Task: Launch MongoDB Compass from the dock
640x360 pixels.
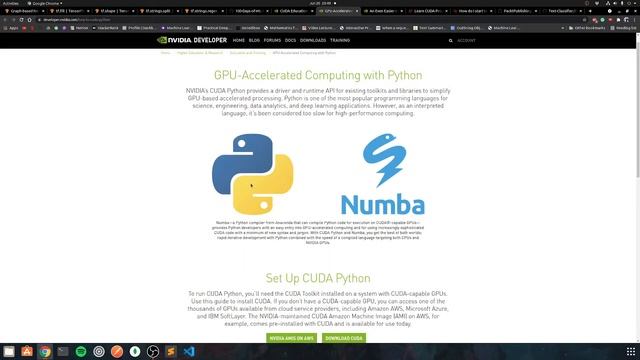Action: [x=135, y=351]
